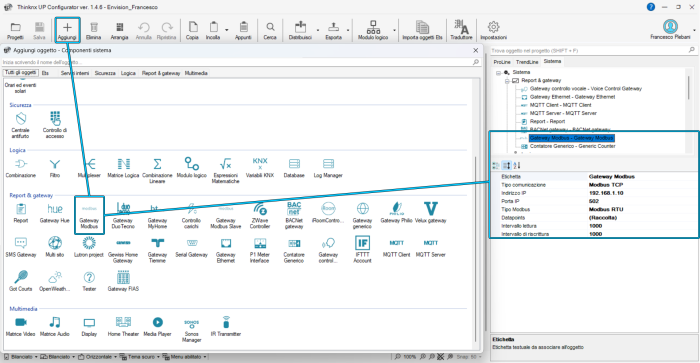Click the Indirizzo IP value 192.168.1.10
This screenshot has height=363, width=700.
pyautogui.click(x=606, y=193)
